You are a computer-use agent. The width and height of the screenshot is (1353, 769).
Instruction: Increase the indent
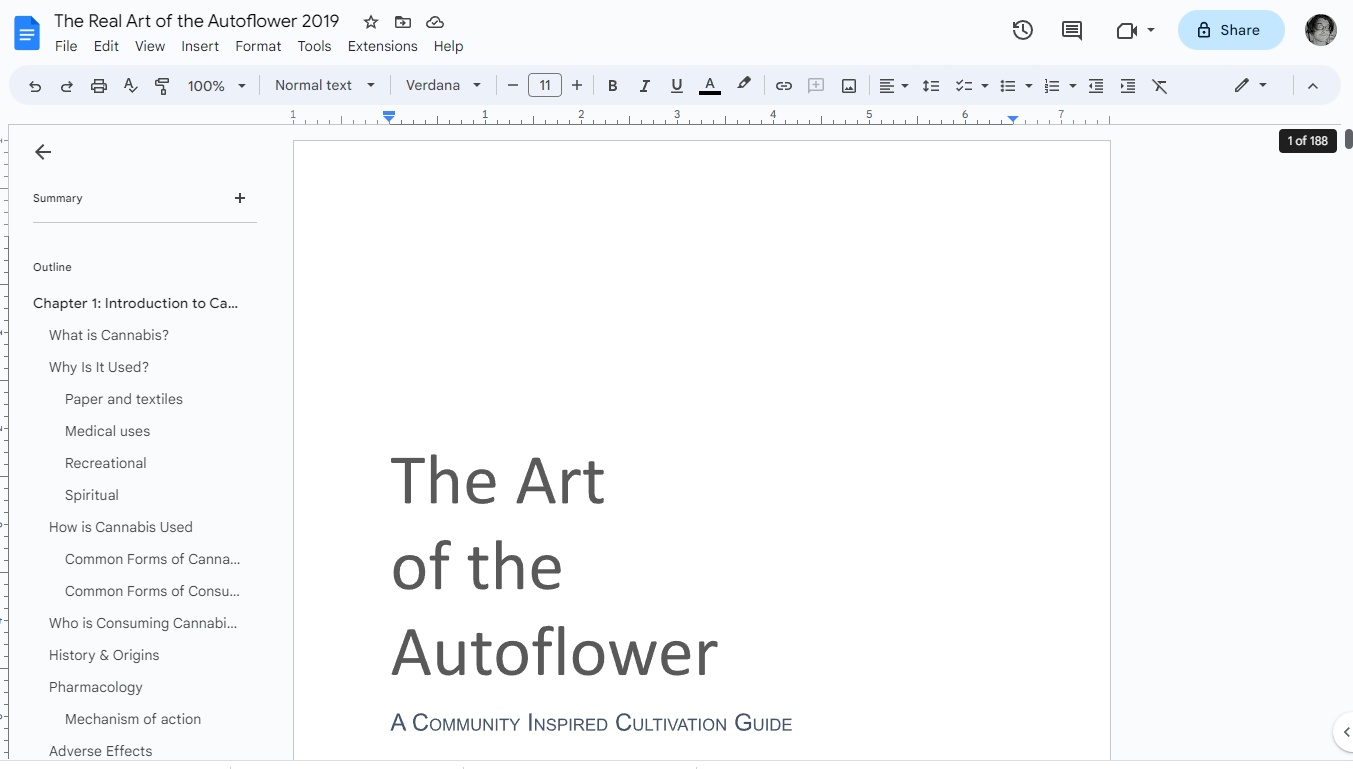(1128, 86)
